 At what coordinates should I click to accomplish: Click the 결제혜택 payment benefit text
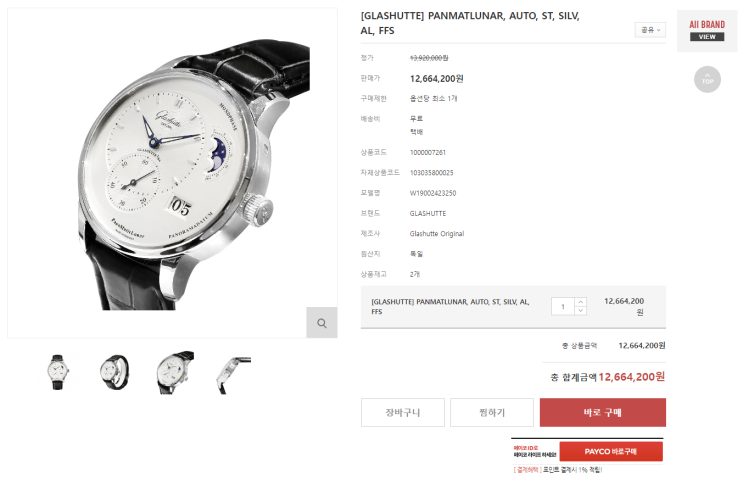point(528,470)
